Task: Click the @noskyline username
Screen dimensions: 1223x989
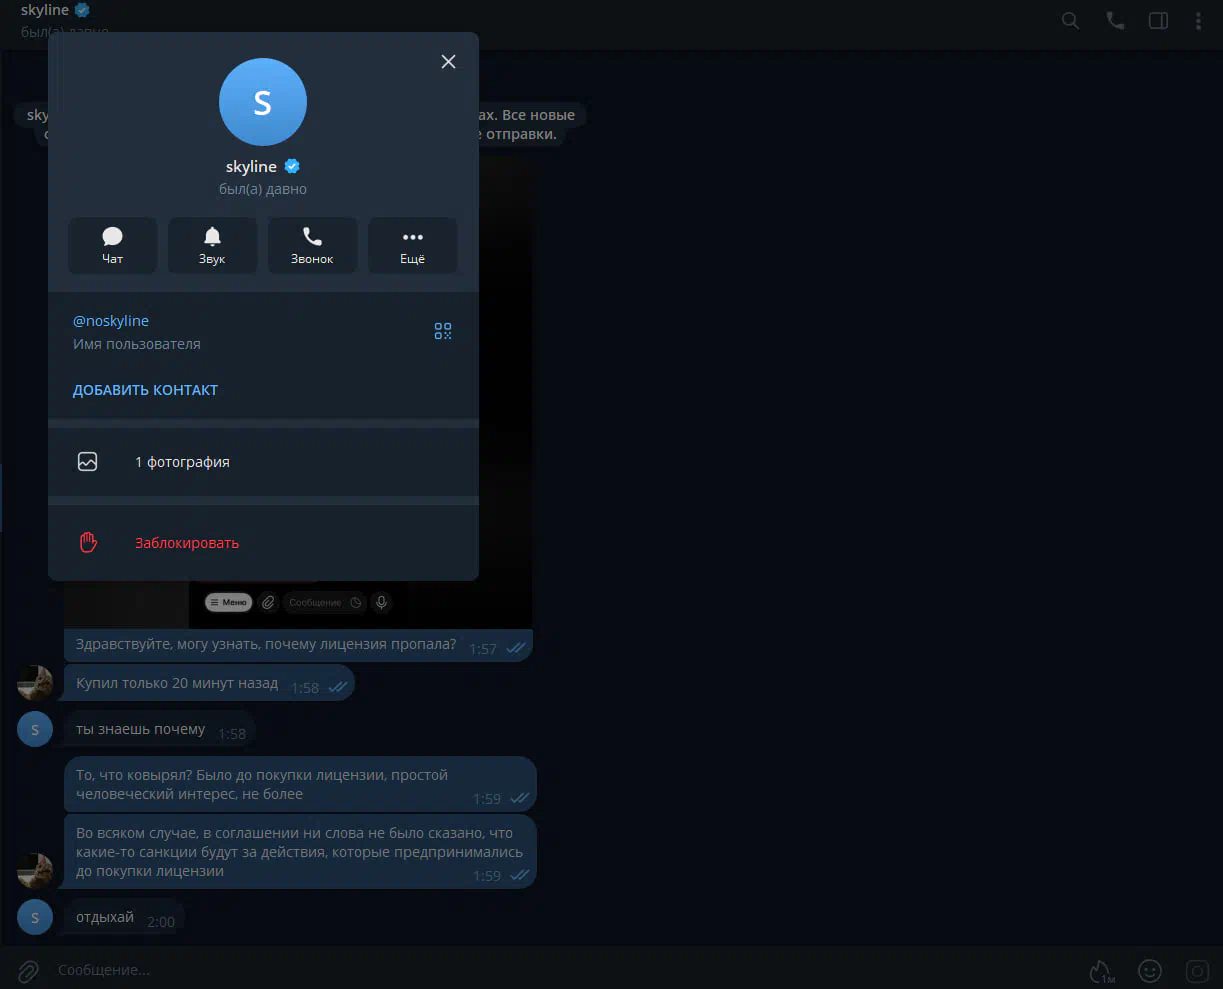Action: (111, 321)
